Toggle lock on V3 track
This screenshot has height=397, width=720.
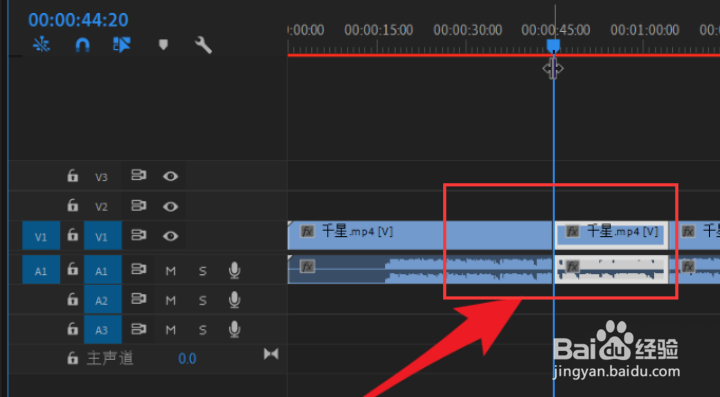73,176
